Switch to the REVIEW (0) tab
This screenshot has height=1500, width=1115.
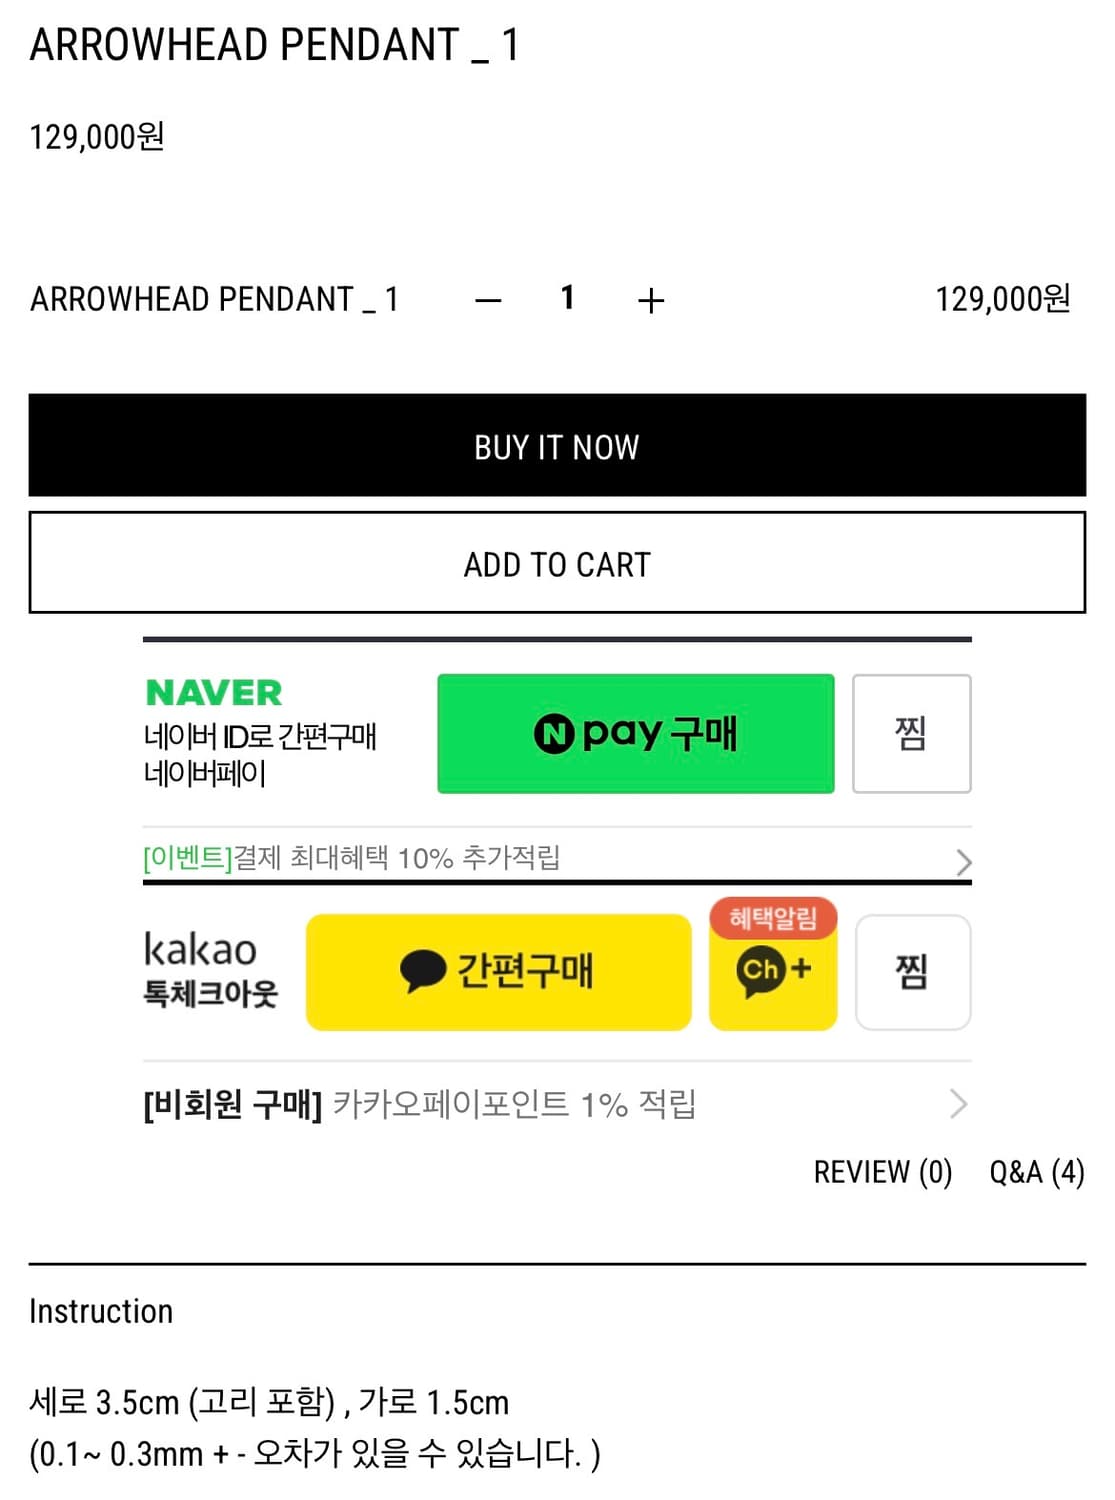[882, 1172]
